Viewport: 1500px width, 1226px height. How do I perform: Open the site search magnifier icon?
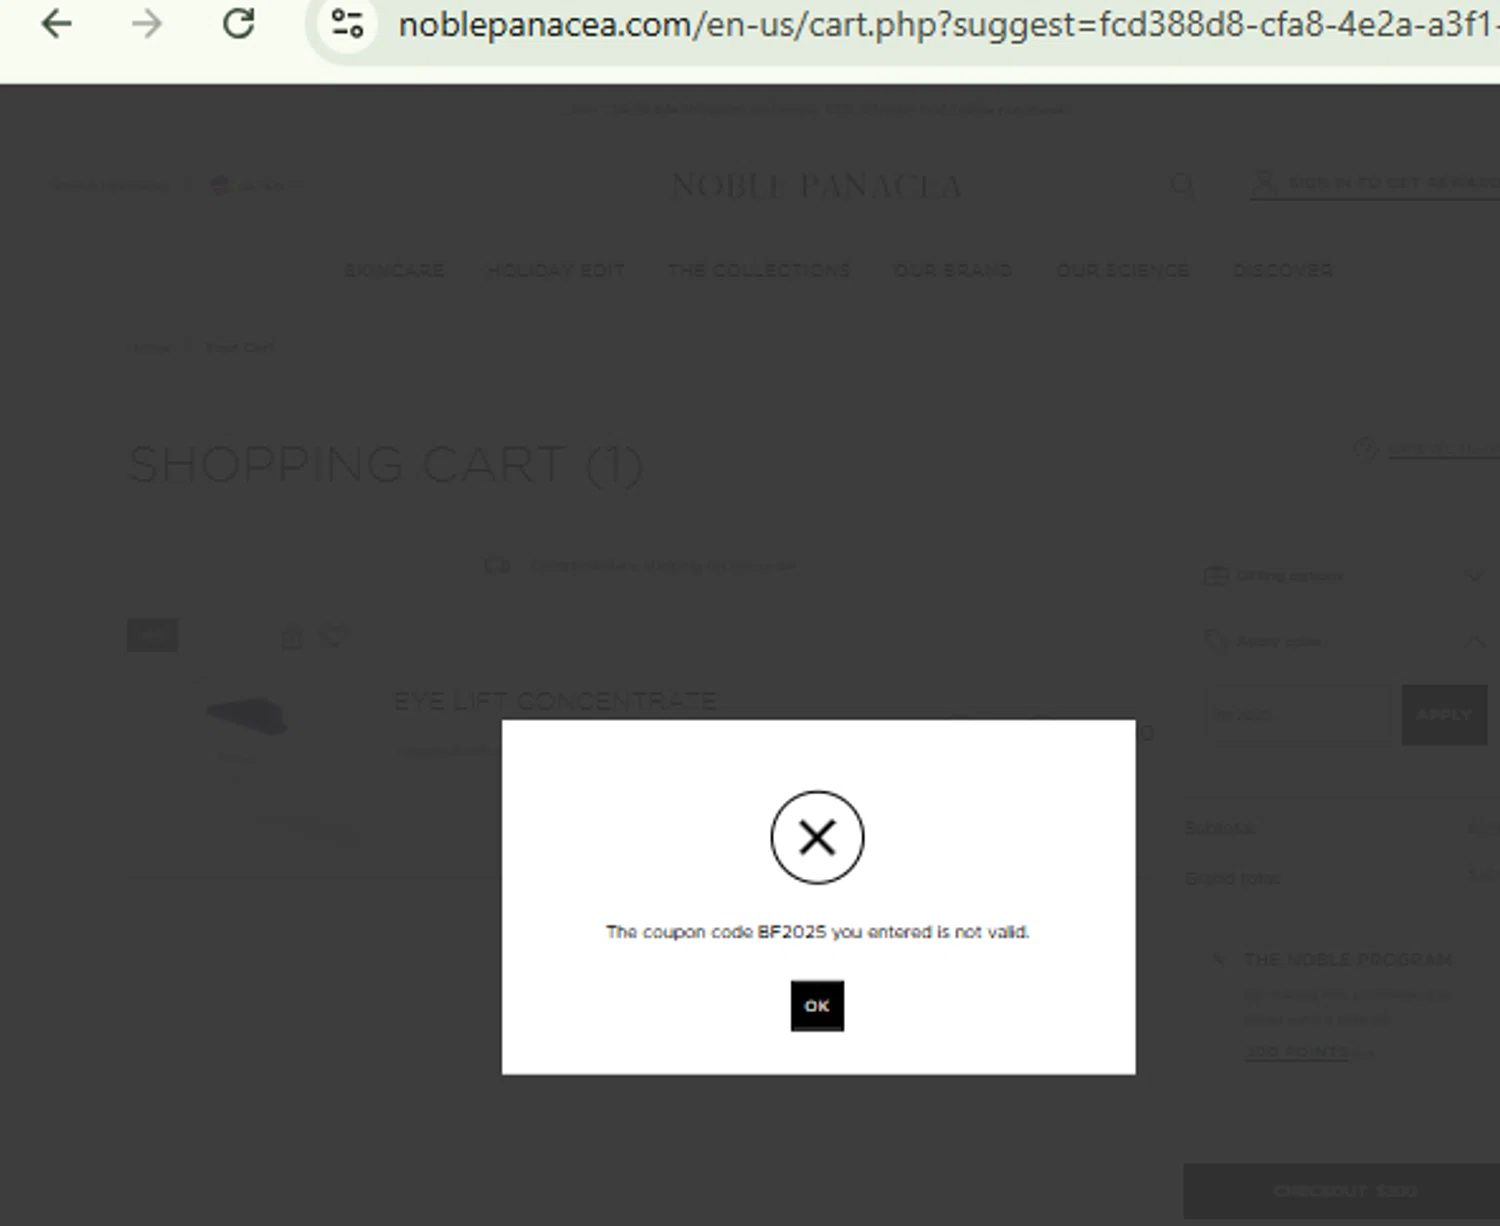pyautogui.click(x=1182, y=185)
